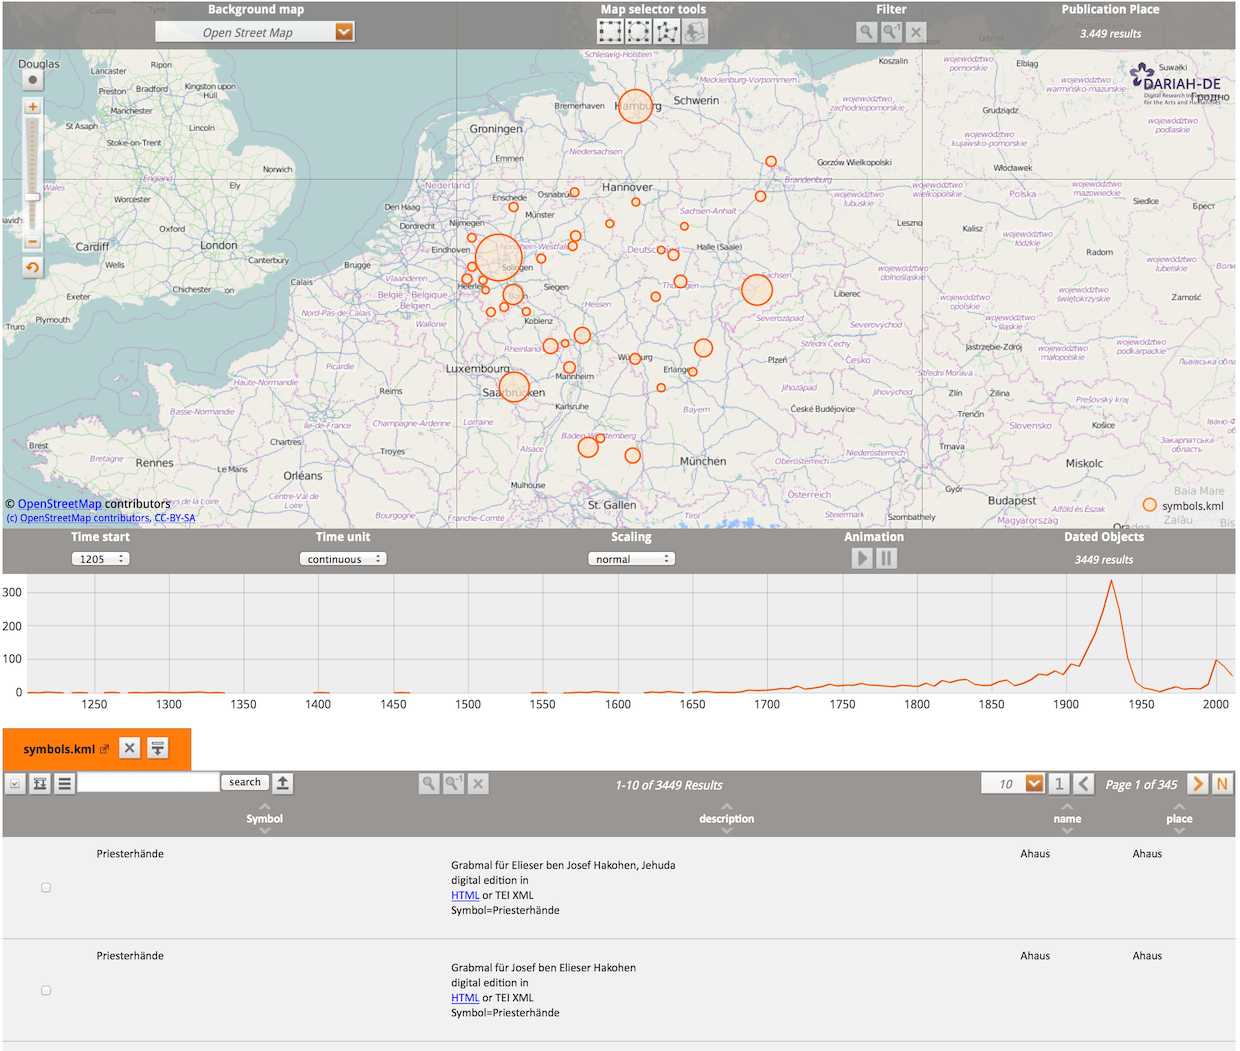The image size is (1240, 1051).
Task: Click the table search text field
Action: coord(148,783)
